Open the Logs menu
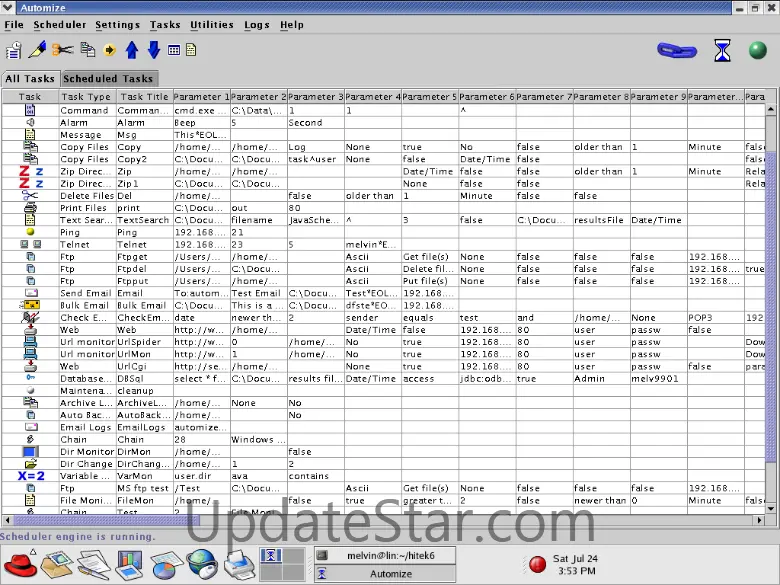 [x=256, y=24]
